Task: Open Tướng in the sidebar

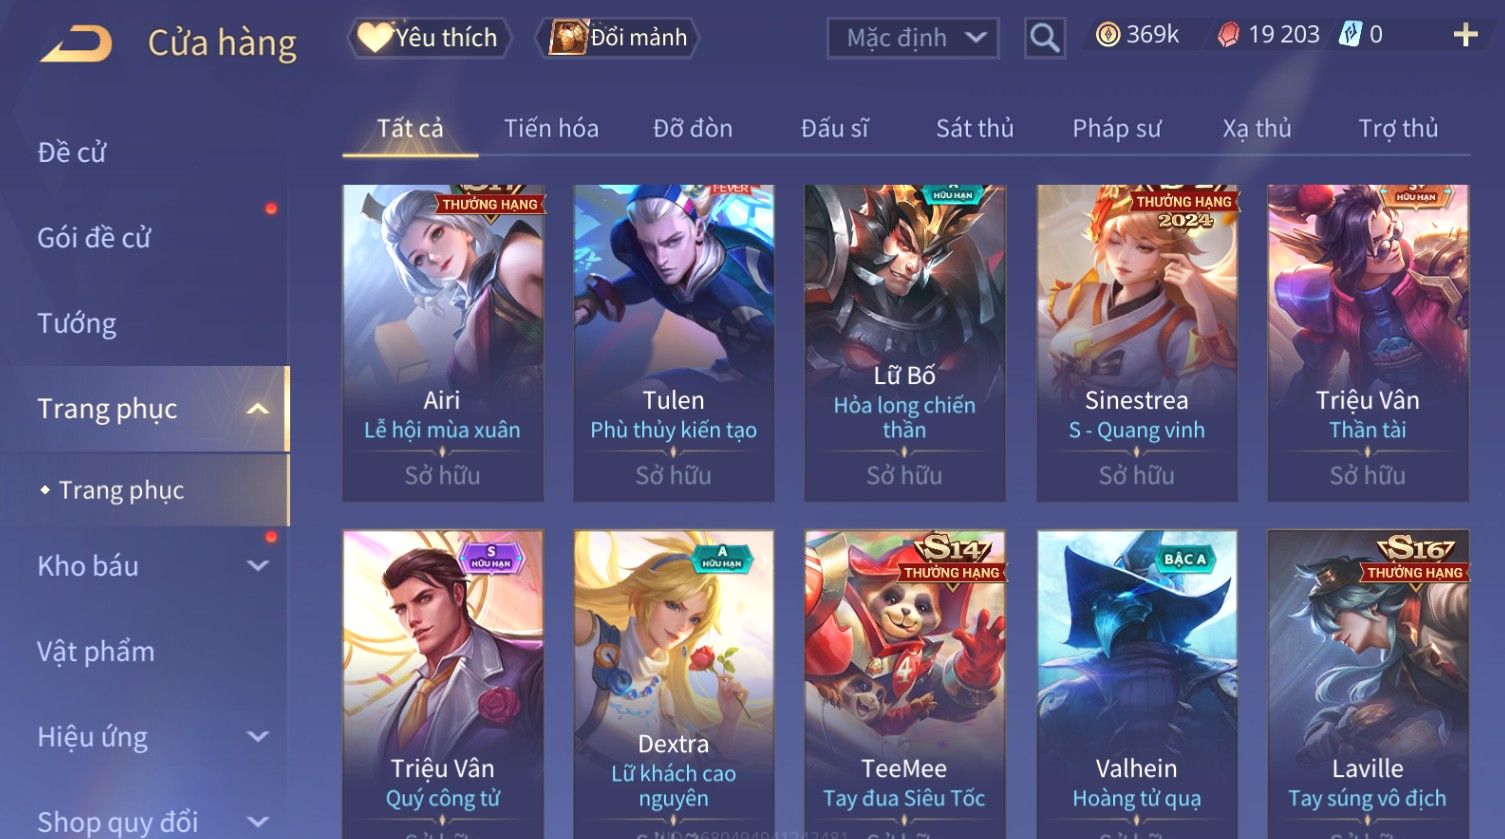Action: tap(77, 323)
